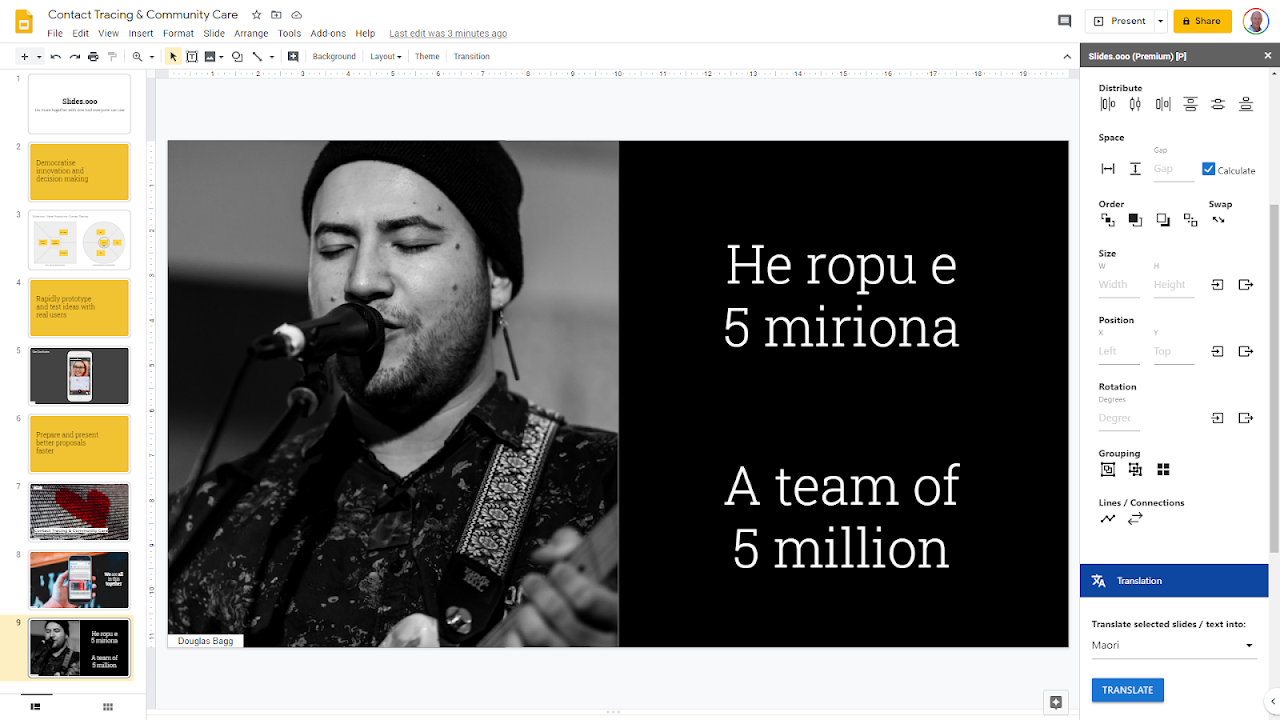Screen dimensions: 1280x720
Task: Open the Present options dropdown arrow
Action: tap(1160, 21)
